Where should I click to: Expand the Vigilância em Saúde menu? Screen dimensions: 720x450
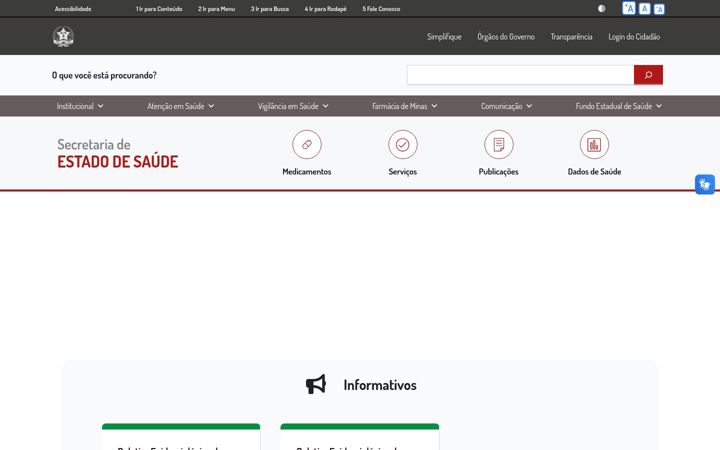293,106
